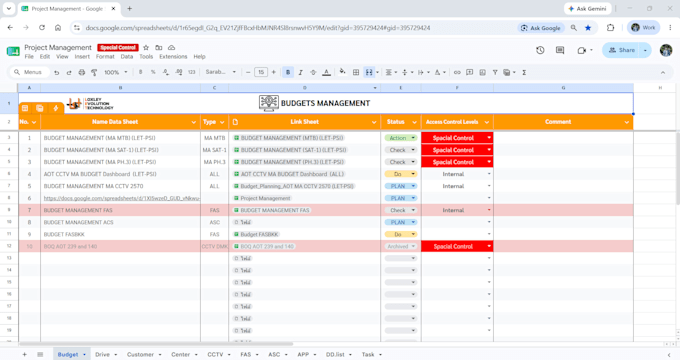Click the Functions sigma icon
Viewport: 680px width, 360px height.
[x=524, y=72]
